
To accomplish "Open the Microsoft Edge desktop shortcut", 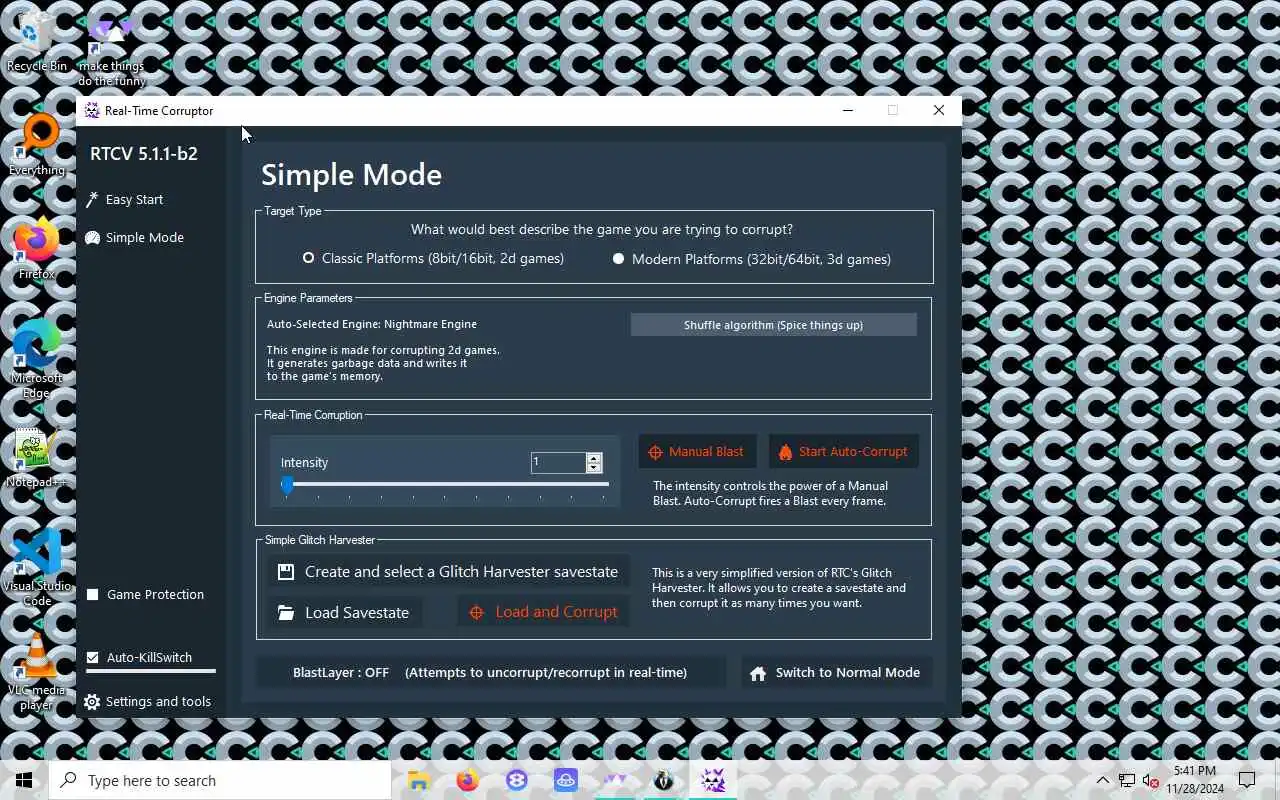I will point(36,360).
